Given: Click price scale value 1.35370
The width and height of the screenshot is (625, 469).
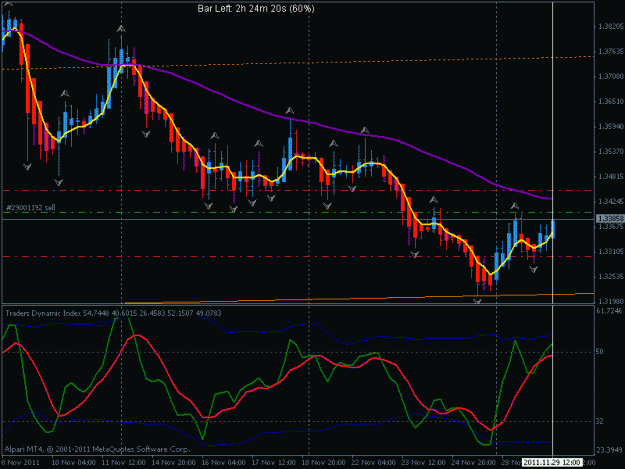Looking at the screenshot, I should pos(611,151).
